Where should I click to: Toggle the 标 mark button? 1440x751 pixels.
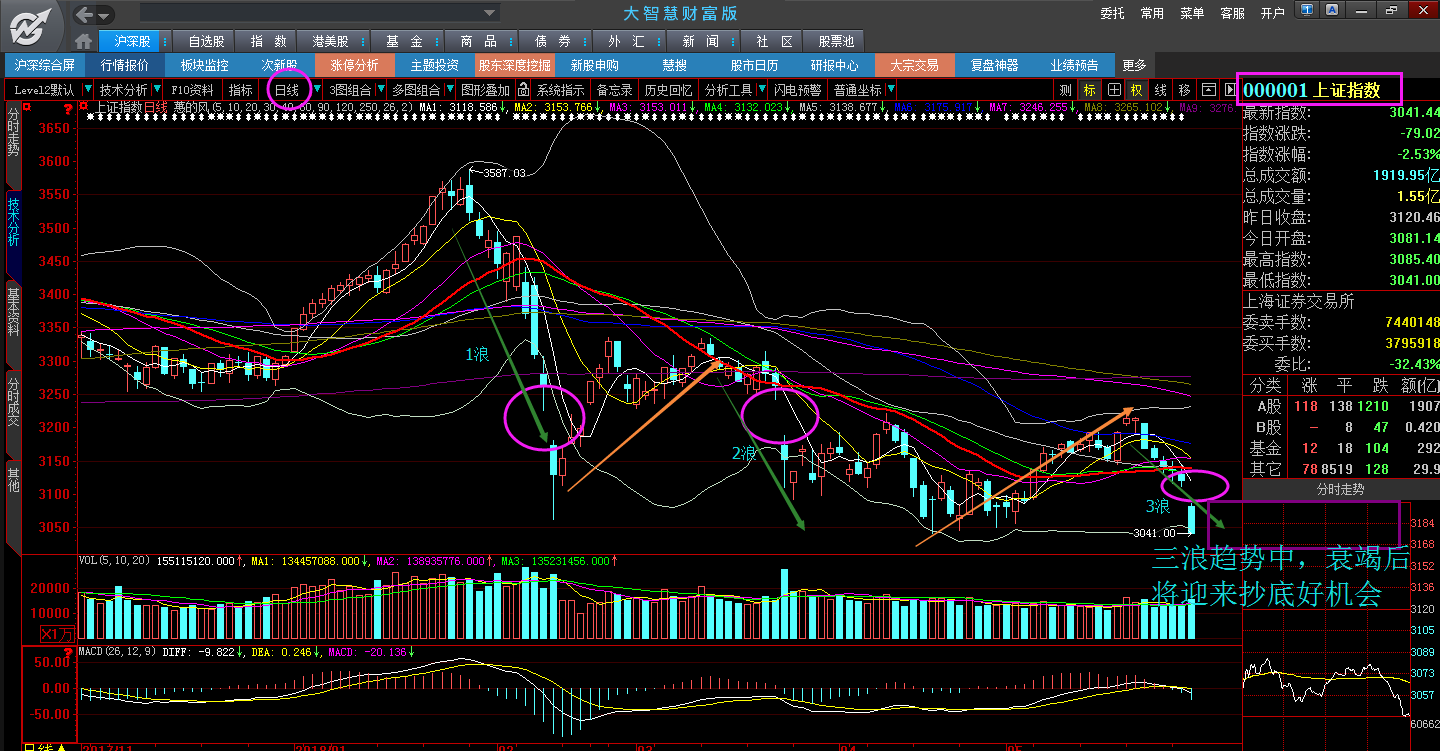coord(1089,90)
